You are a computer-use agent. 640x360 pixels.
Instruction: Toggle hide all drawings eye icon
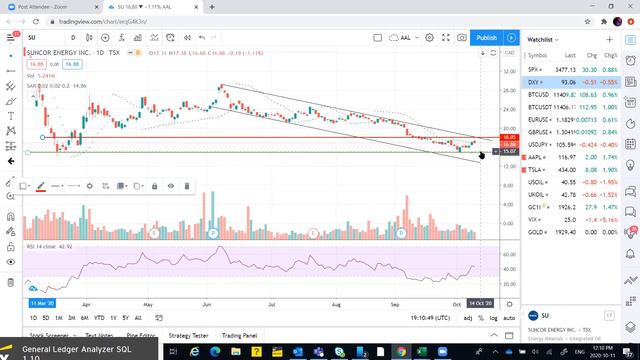(11, 262)
